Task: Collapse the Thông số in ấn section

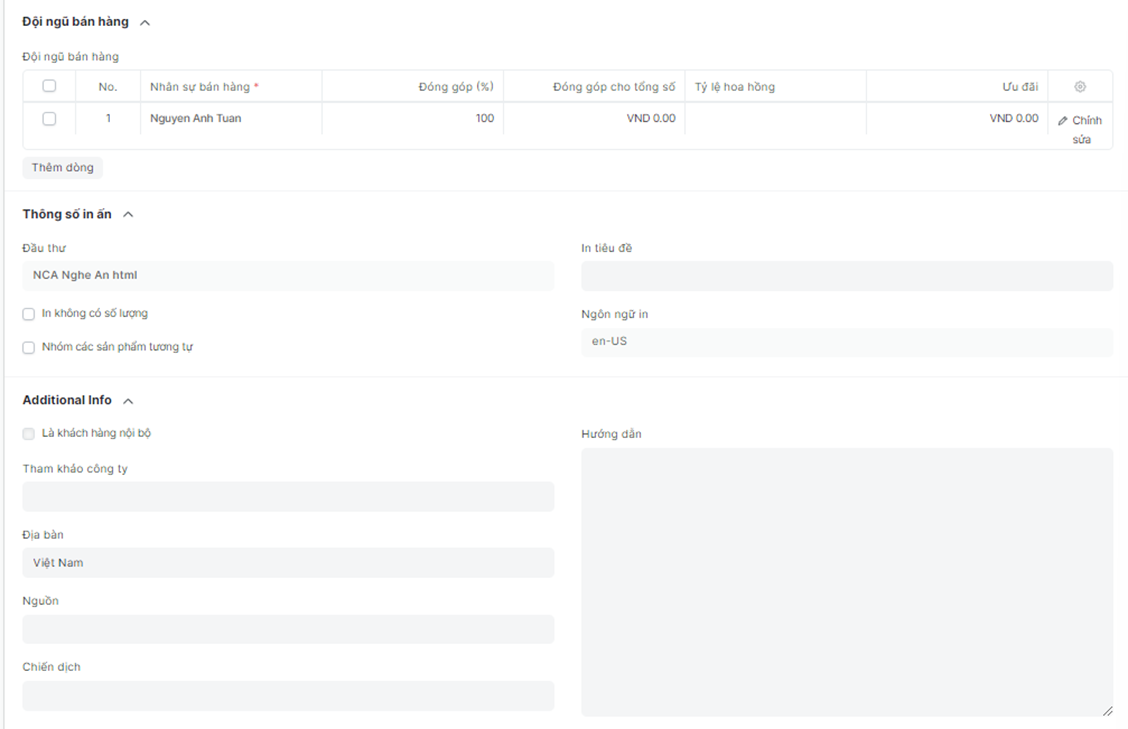Action: coord(128,214)
